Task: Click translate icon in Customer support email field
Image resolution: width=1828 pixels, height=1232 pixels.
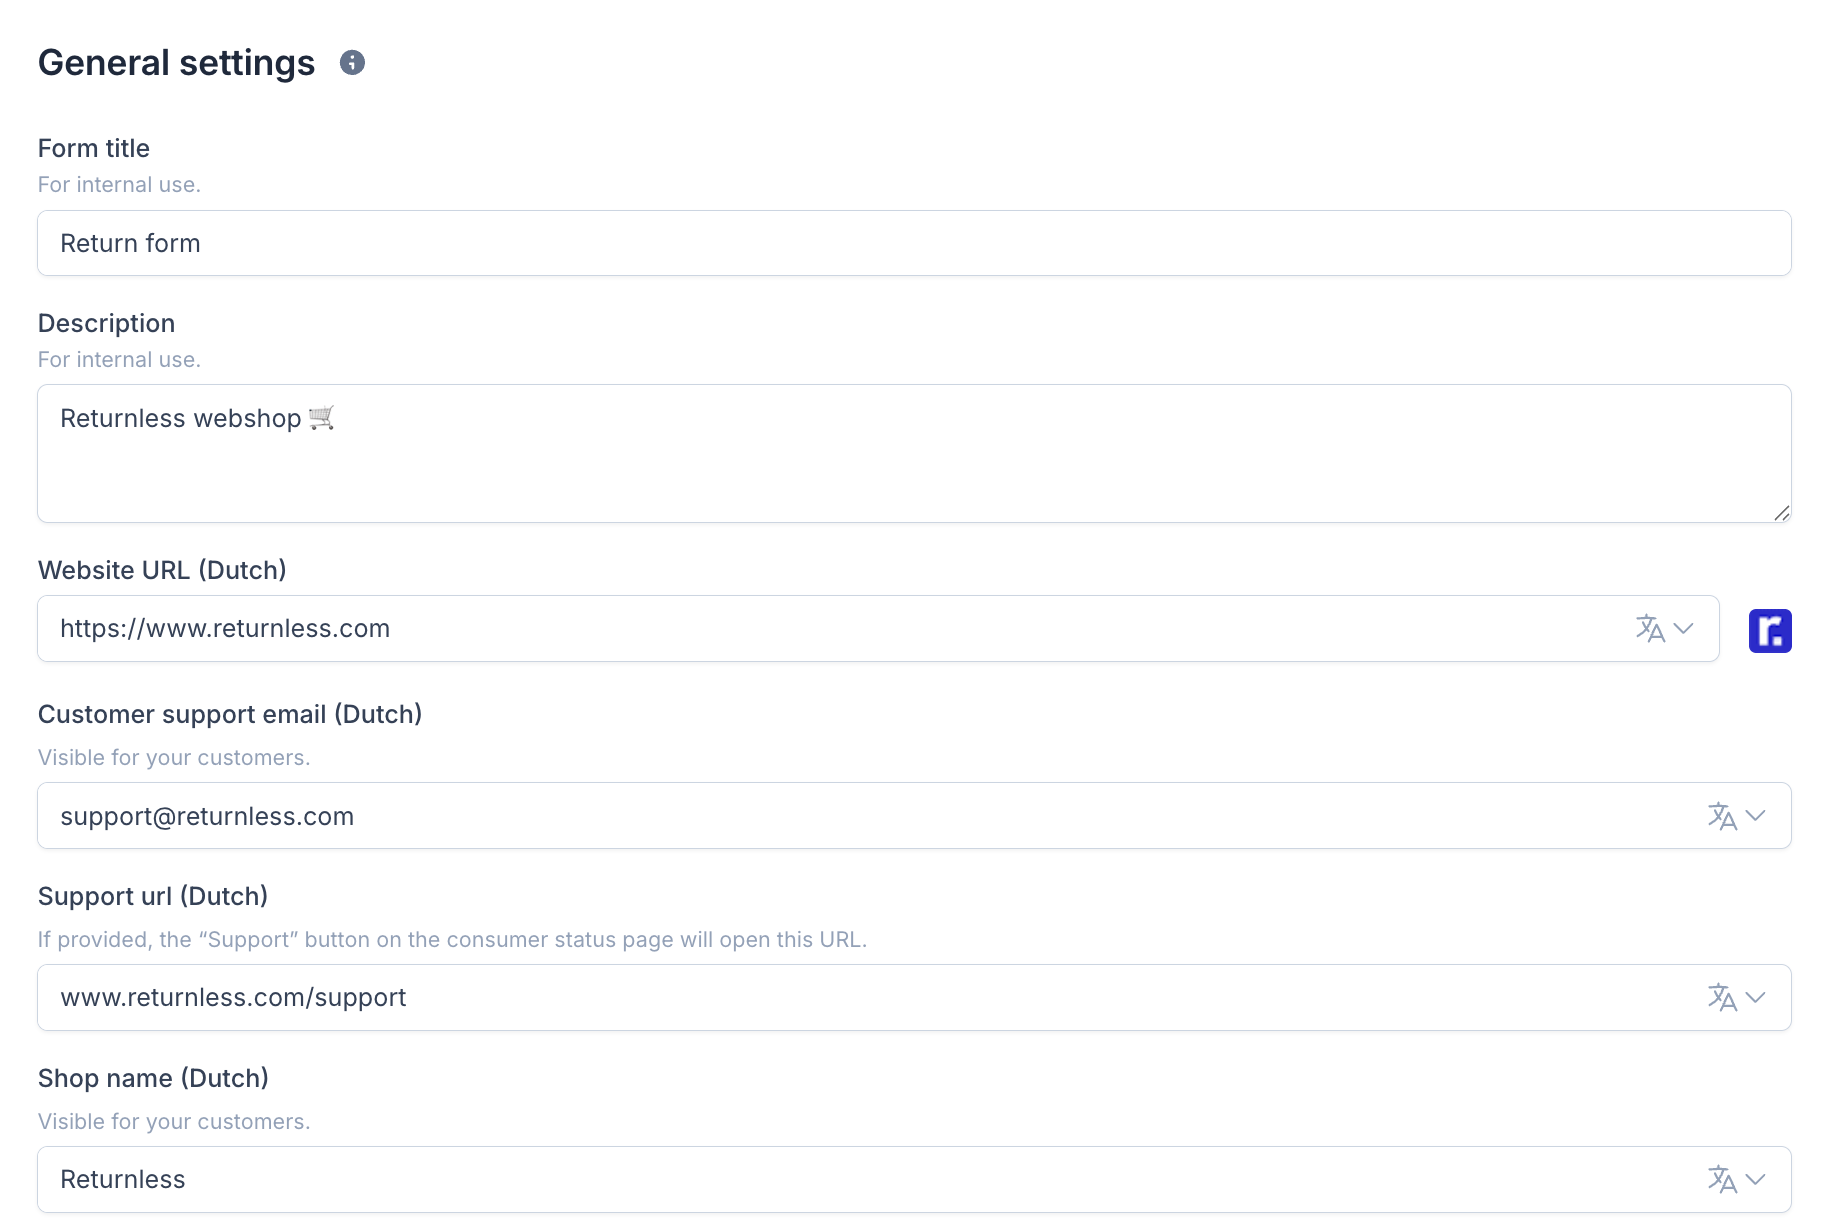Action: 1722,816
